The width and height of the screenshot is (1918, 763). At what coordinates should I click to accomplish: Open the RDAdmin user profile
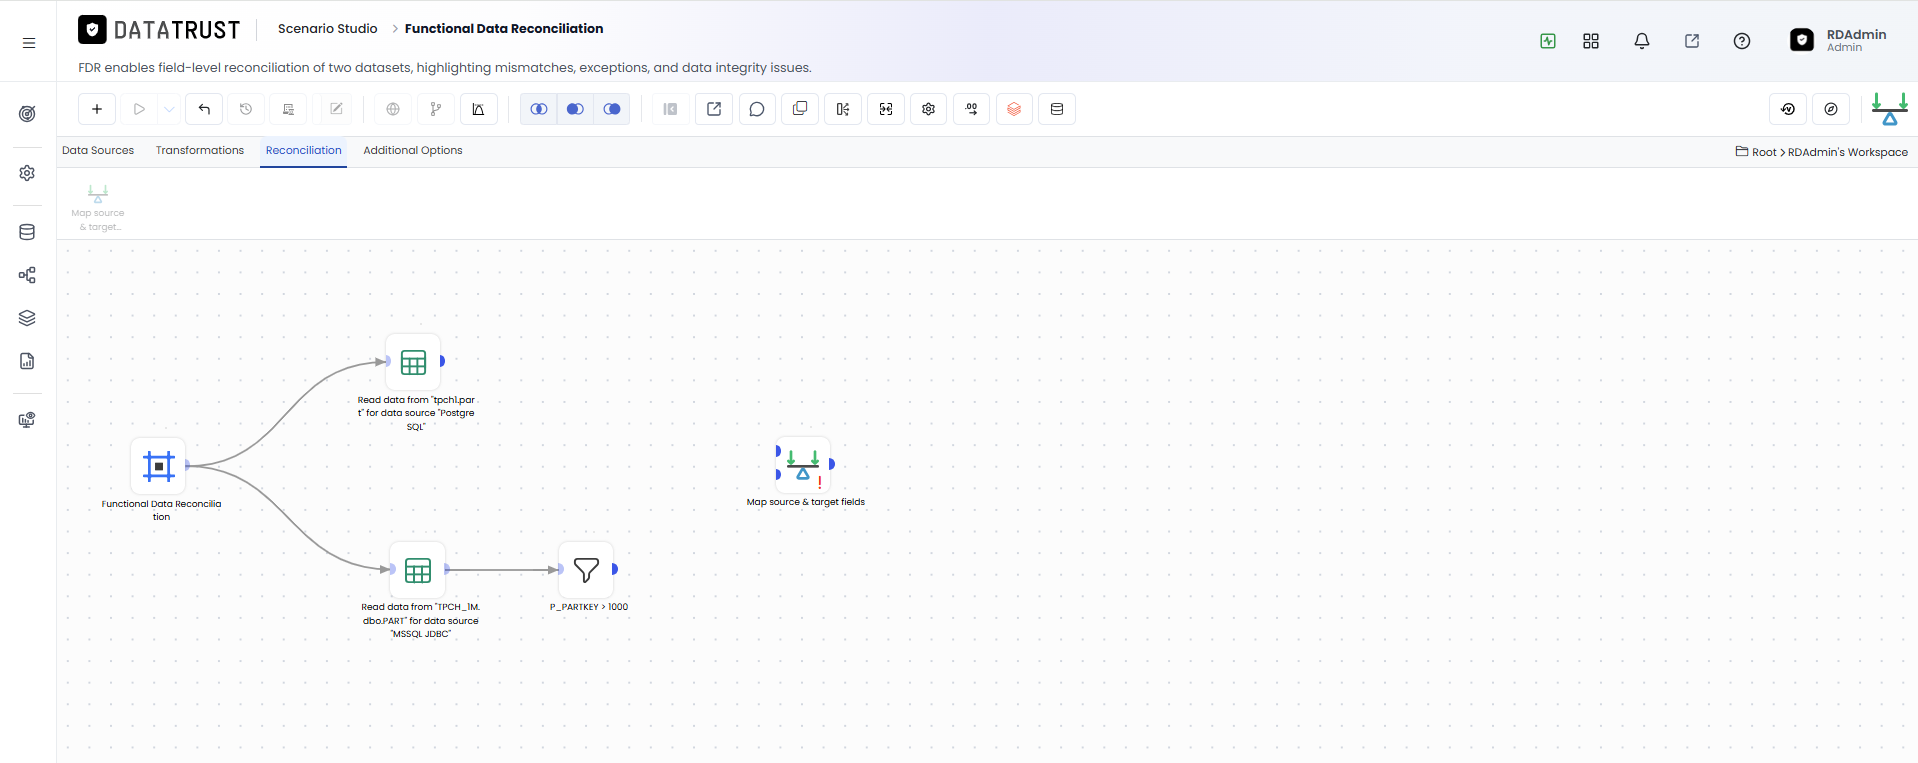(x=1838, y=40)
